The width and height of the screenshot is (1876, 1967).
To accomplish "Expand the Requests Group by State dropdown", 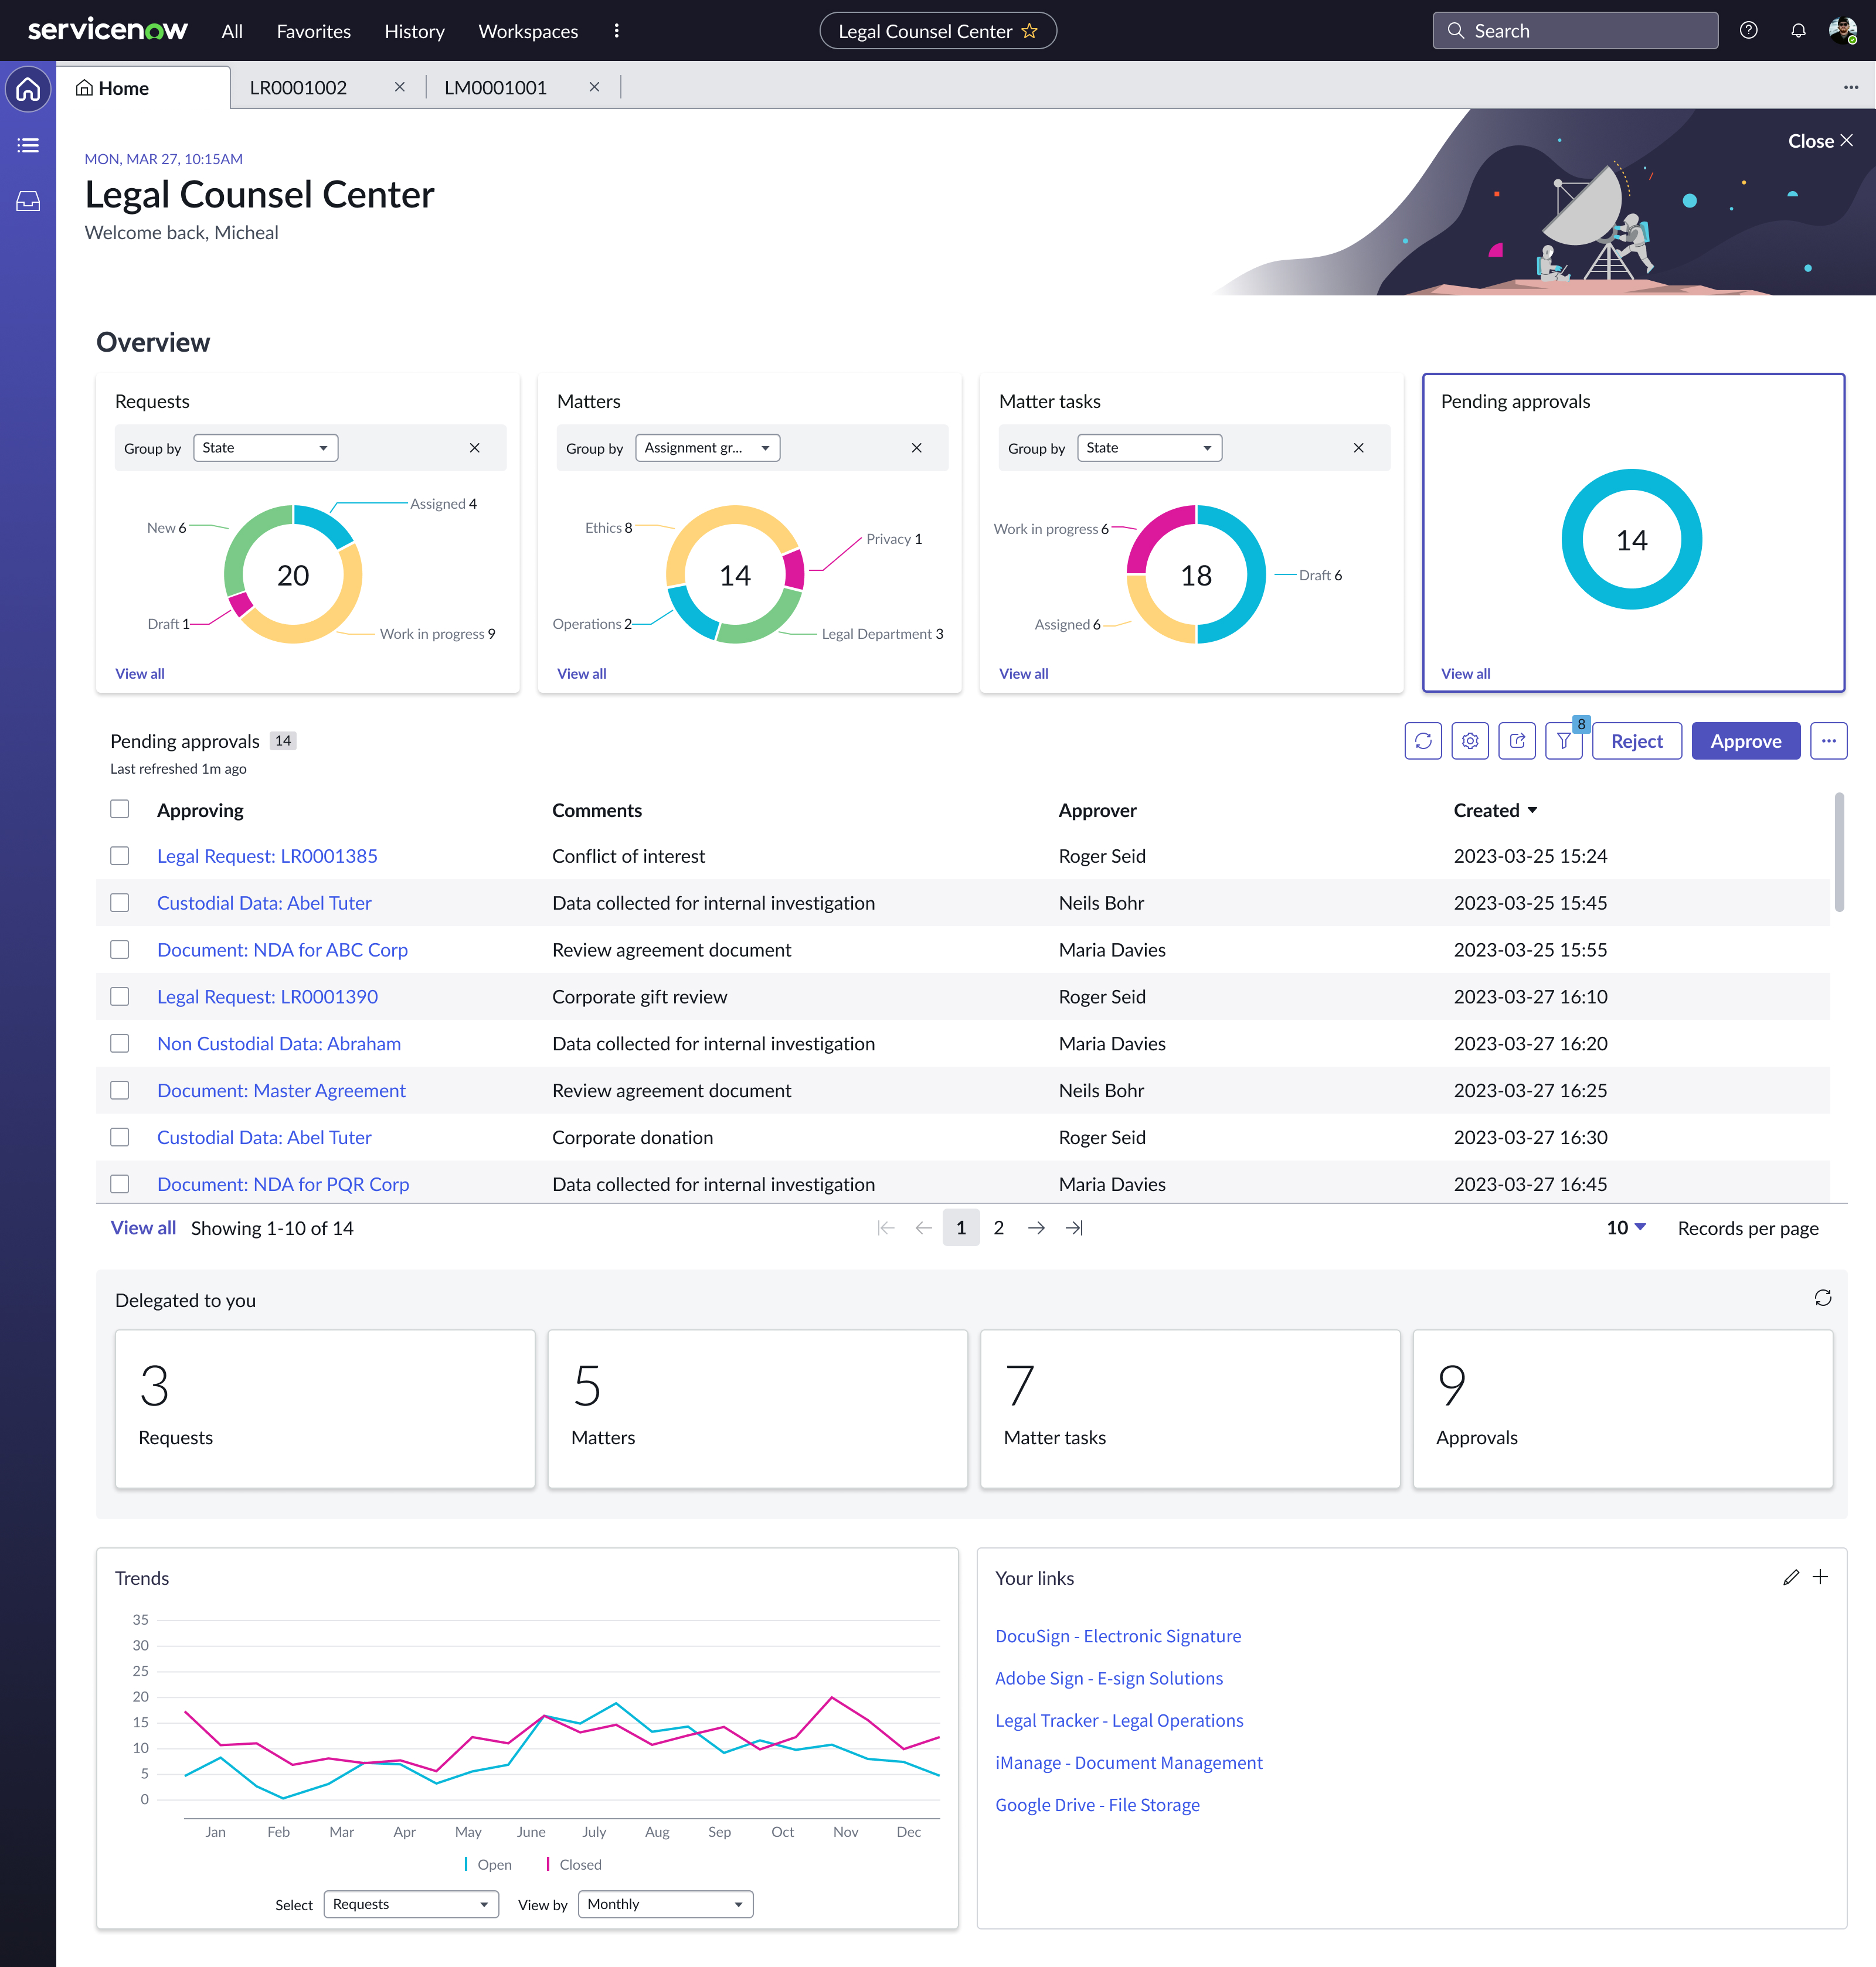I will [265, 448].
